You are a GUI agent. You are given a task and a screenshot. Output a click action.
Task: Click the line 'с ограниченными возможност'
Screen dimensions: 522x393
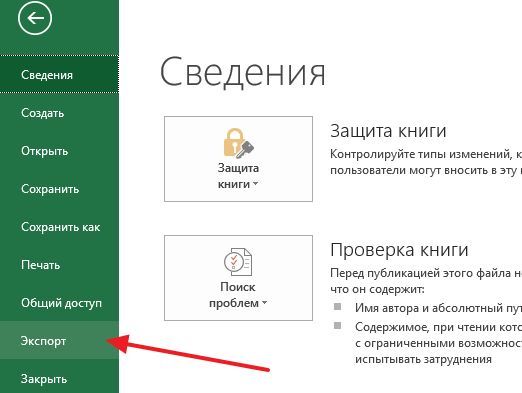(x=438, y=343)
